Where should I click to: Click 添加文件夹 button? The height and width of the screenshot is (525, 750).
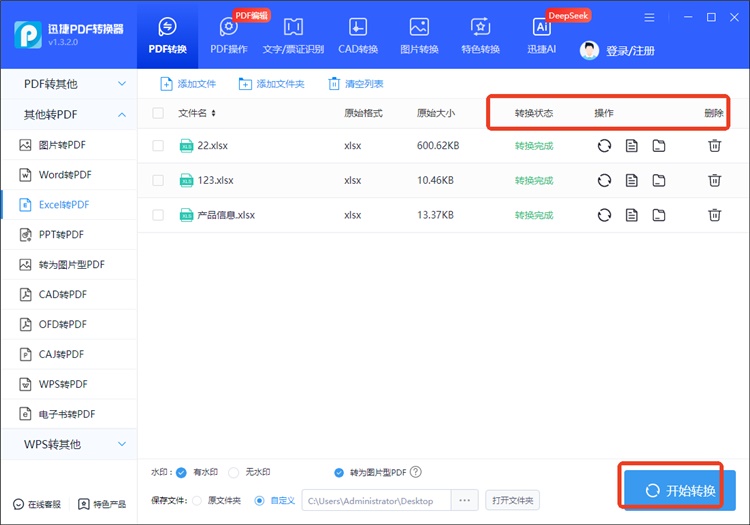tap(271, 84)
